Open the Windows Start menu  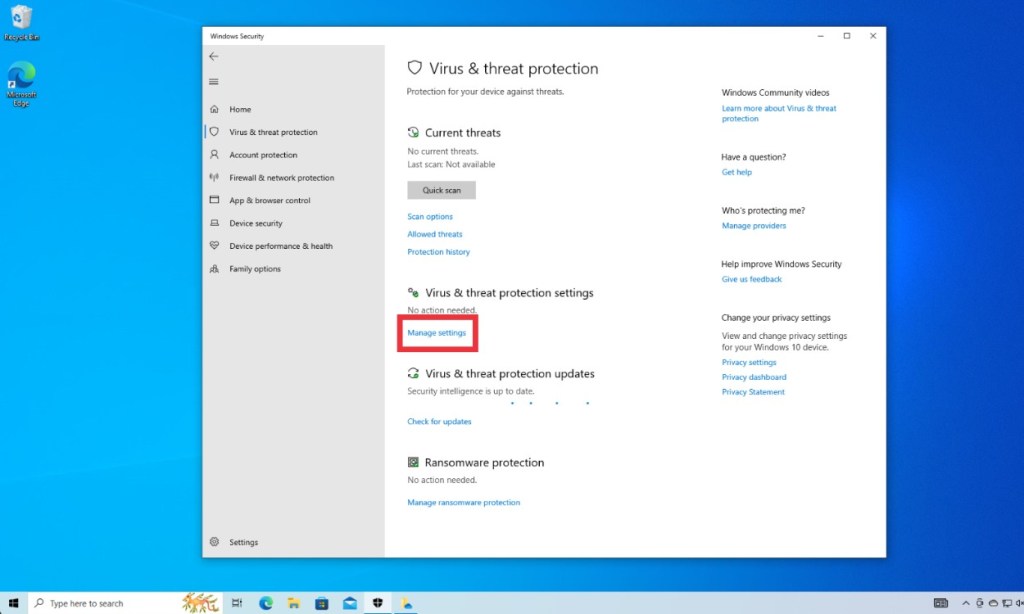click(14, 603)
